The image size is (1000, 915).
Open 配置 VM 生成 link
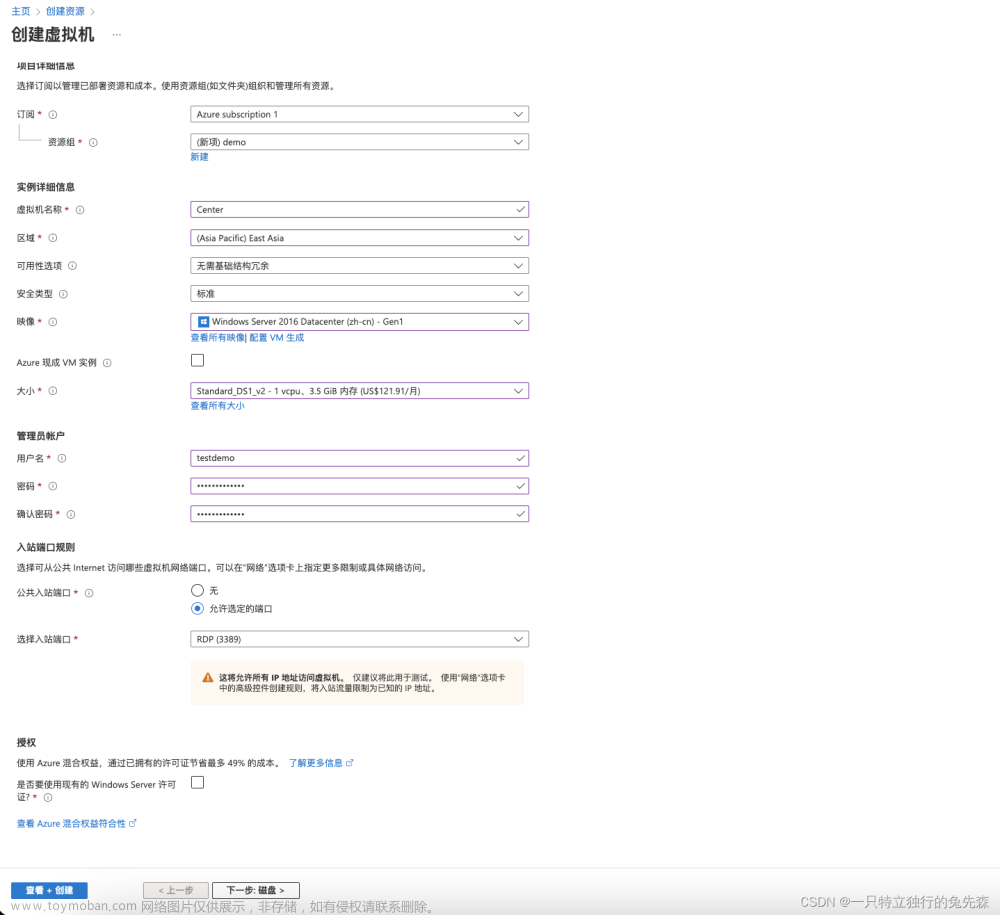coord(277,338)
